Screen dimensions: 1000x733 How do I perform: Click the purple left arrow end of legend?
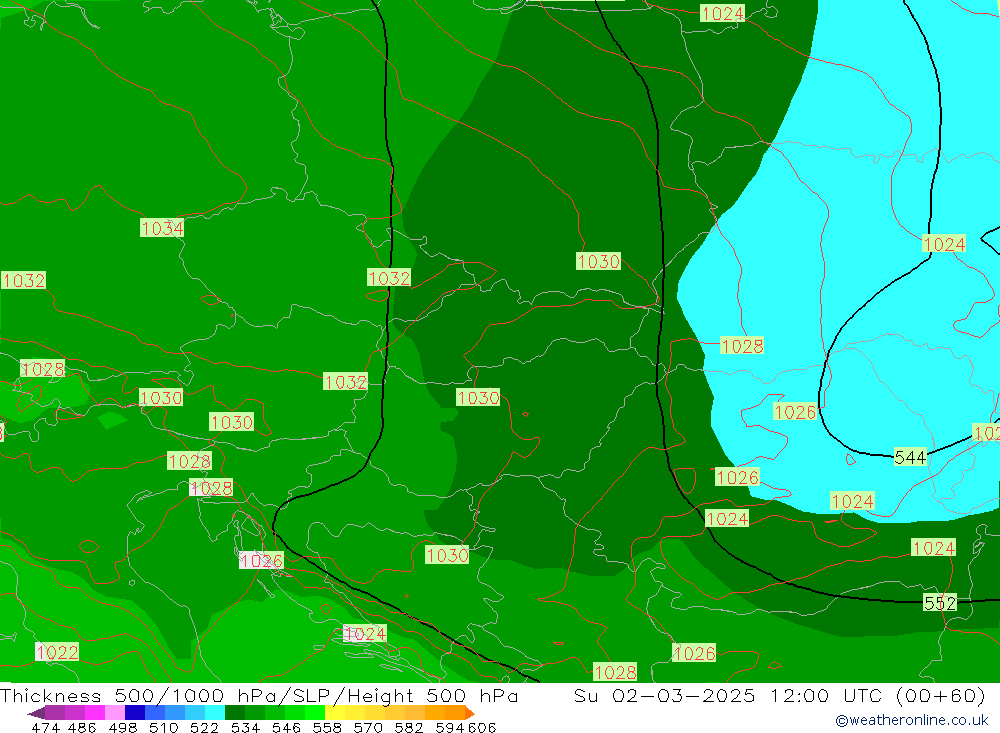coord(36,713)
